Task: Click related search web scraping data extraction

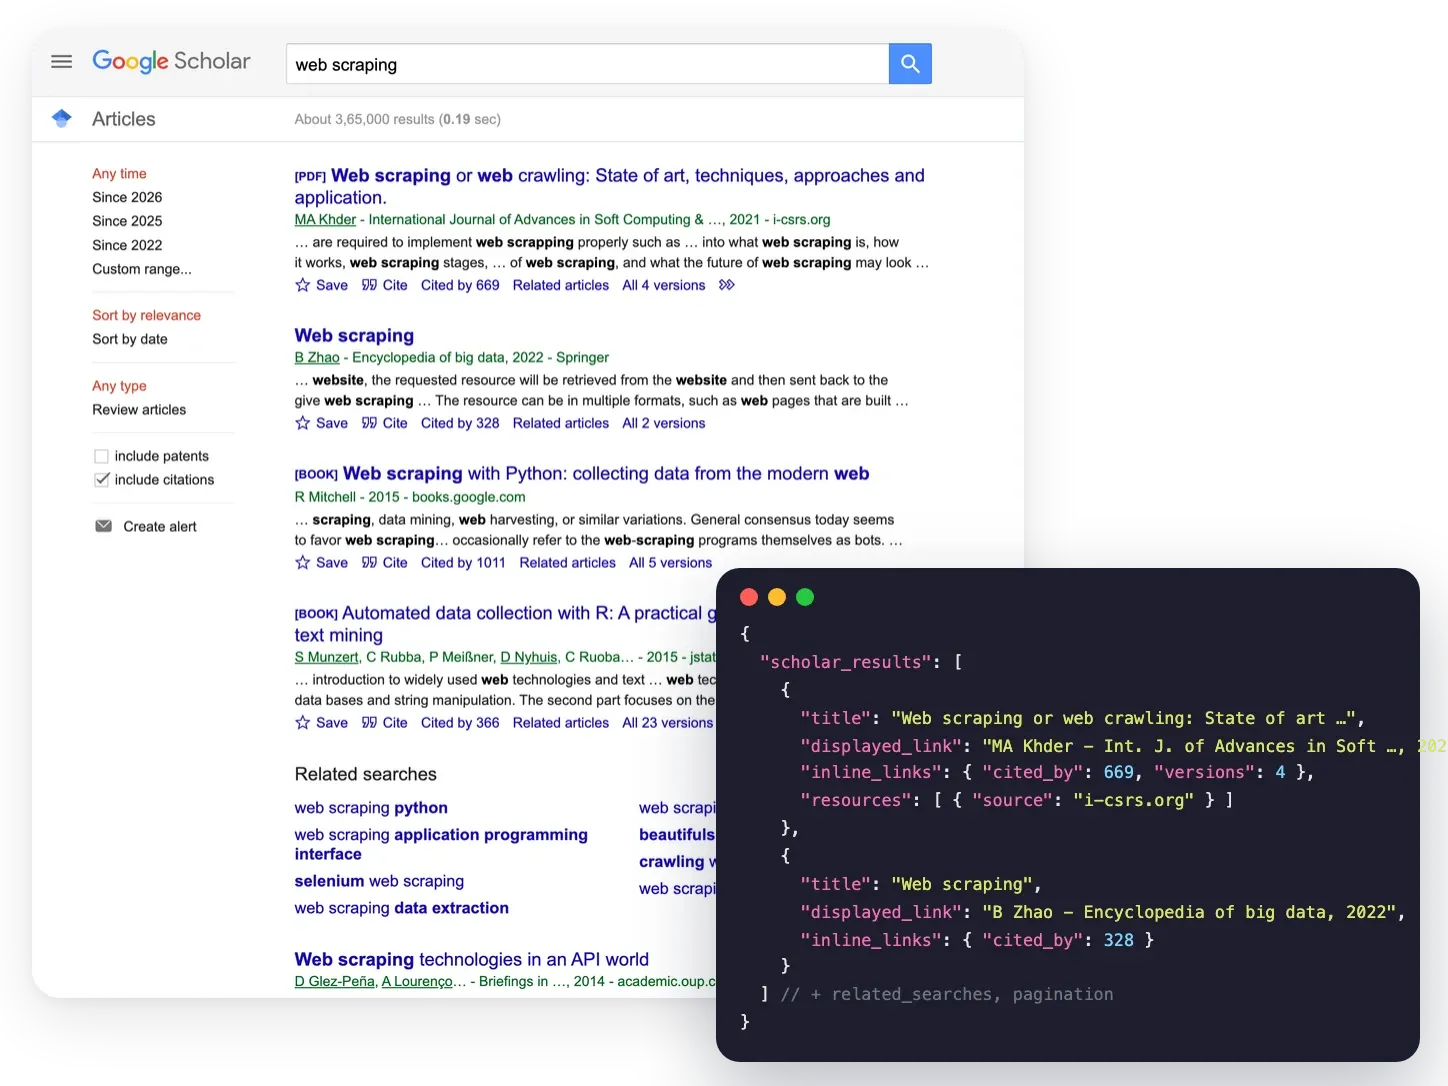Action: (401, 908)
